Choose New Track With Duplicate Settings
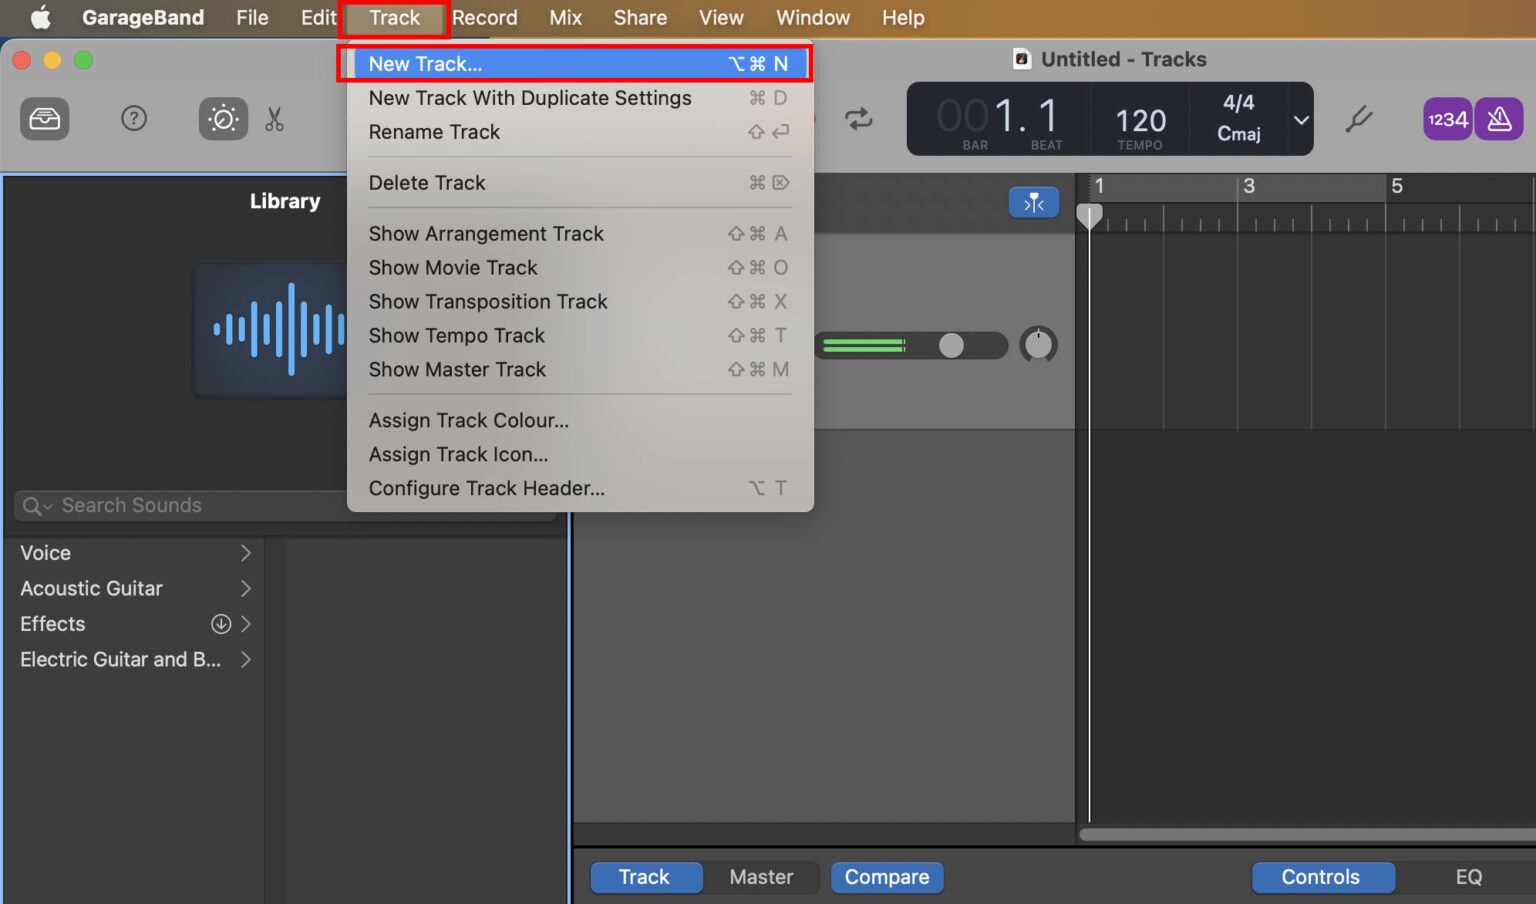This screenshot has width=1536, height=904. pyautogui.click(x=580, y=98)
